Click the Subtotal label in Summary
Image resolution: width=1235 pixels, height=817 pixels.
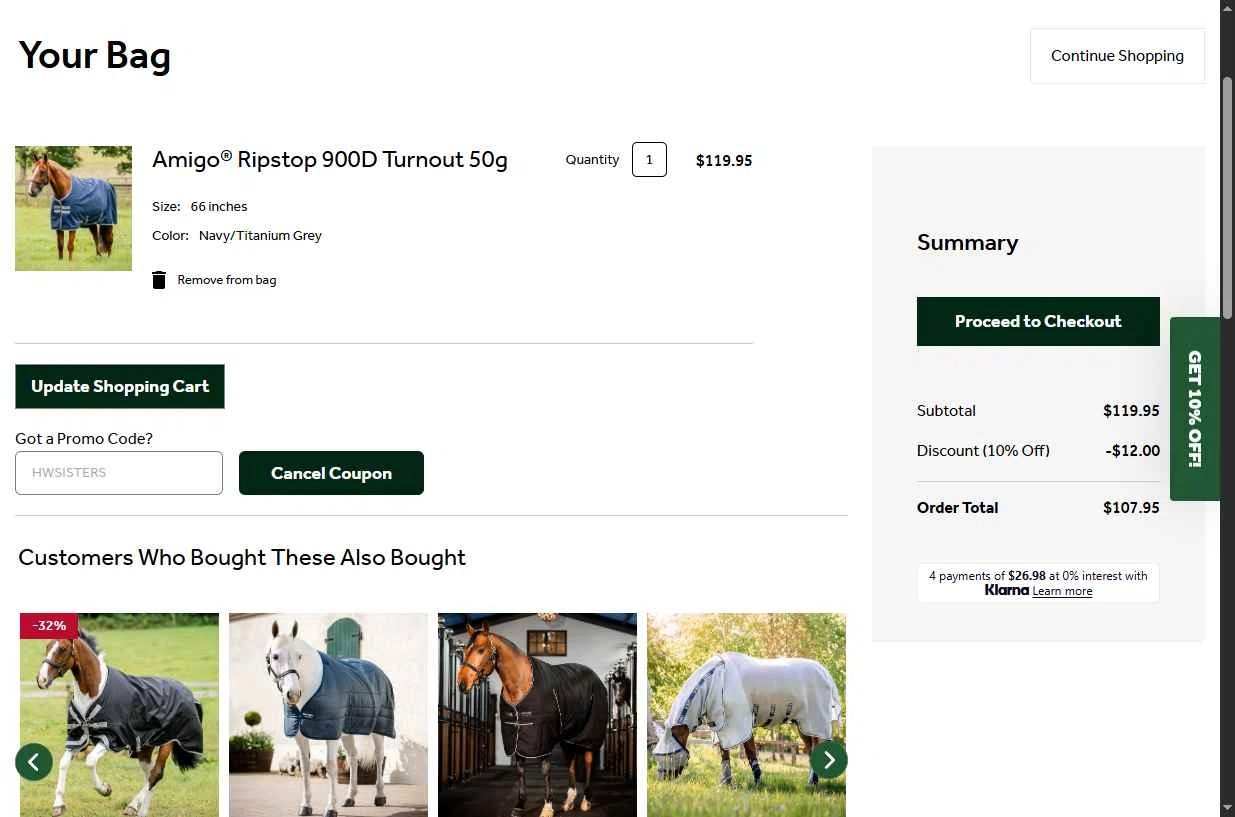pos(946,411)
